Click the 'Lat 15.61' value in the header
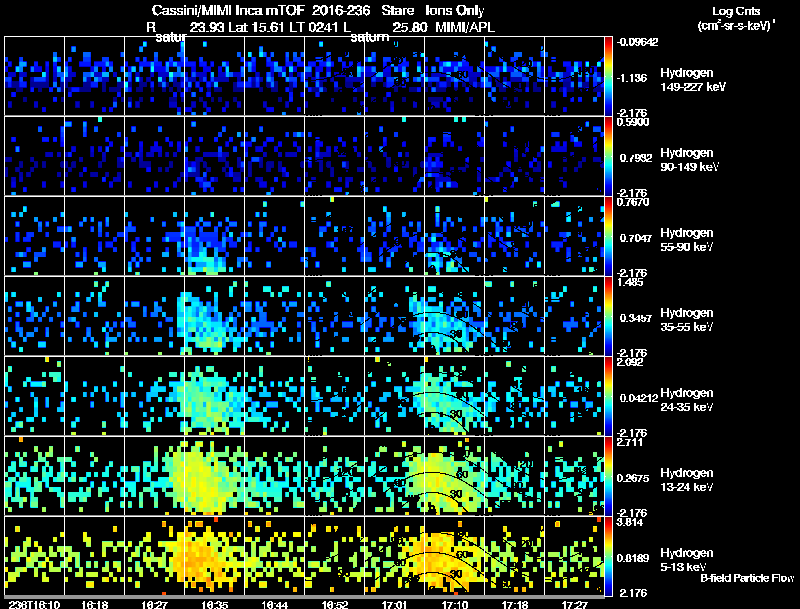The height and width of the screenshot is (609, 800). pyautogui.click(x=258, y=27)
